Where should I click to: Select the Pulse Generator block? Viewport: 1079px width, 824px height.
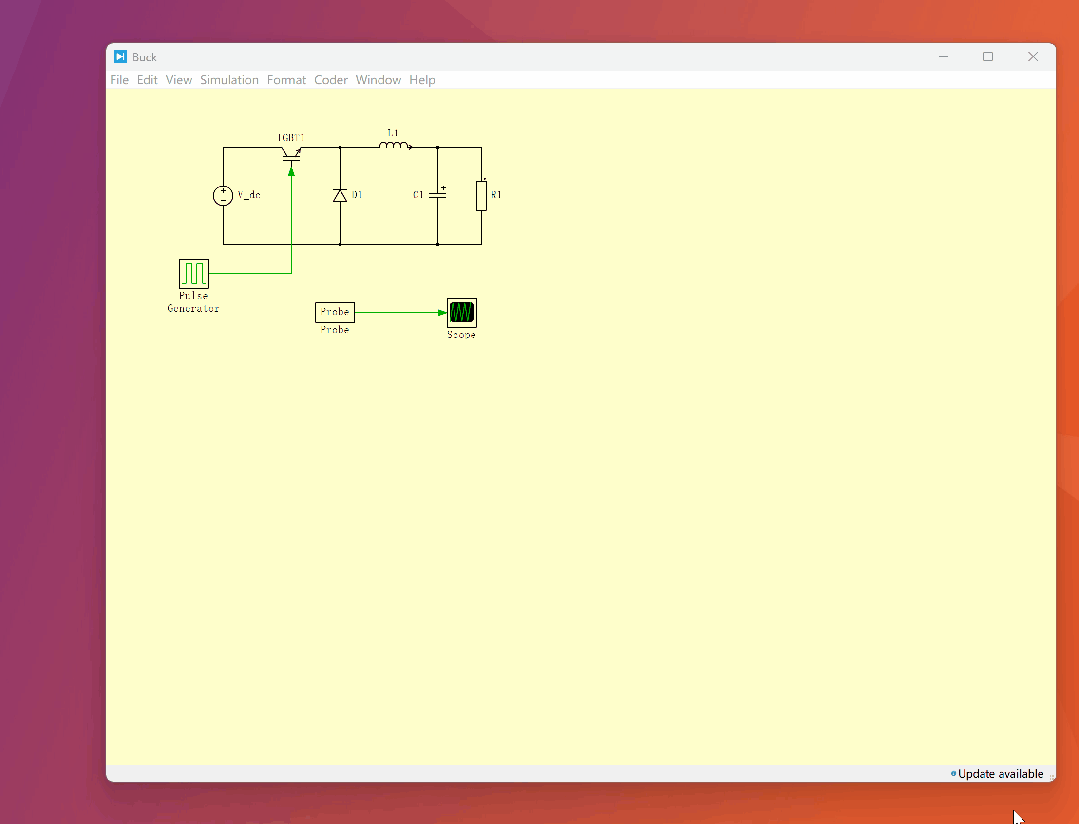click(x=194, y=273)
